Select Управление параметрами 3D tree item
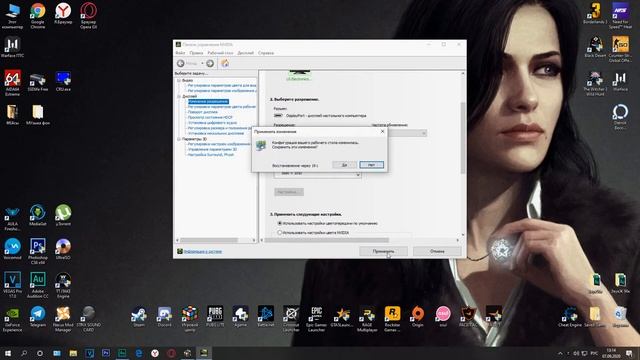The image size is (640, 360). [x=212, y=149]
